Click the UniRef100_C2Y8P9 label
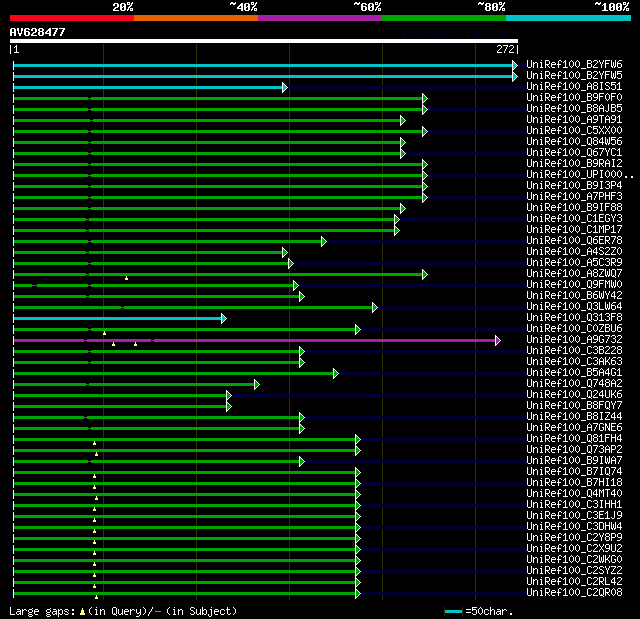 tap(574, 537)
